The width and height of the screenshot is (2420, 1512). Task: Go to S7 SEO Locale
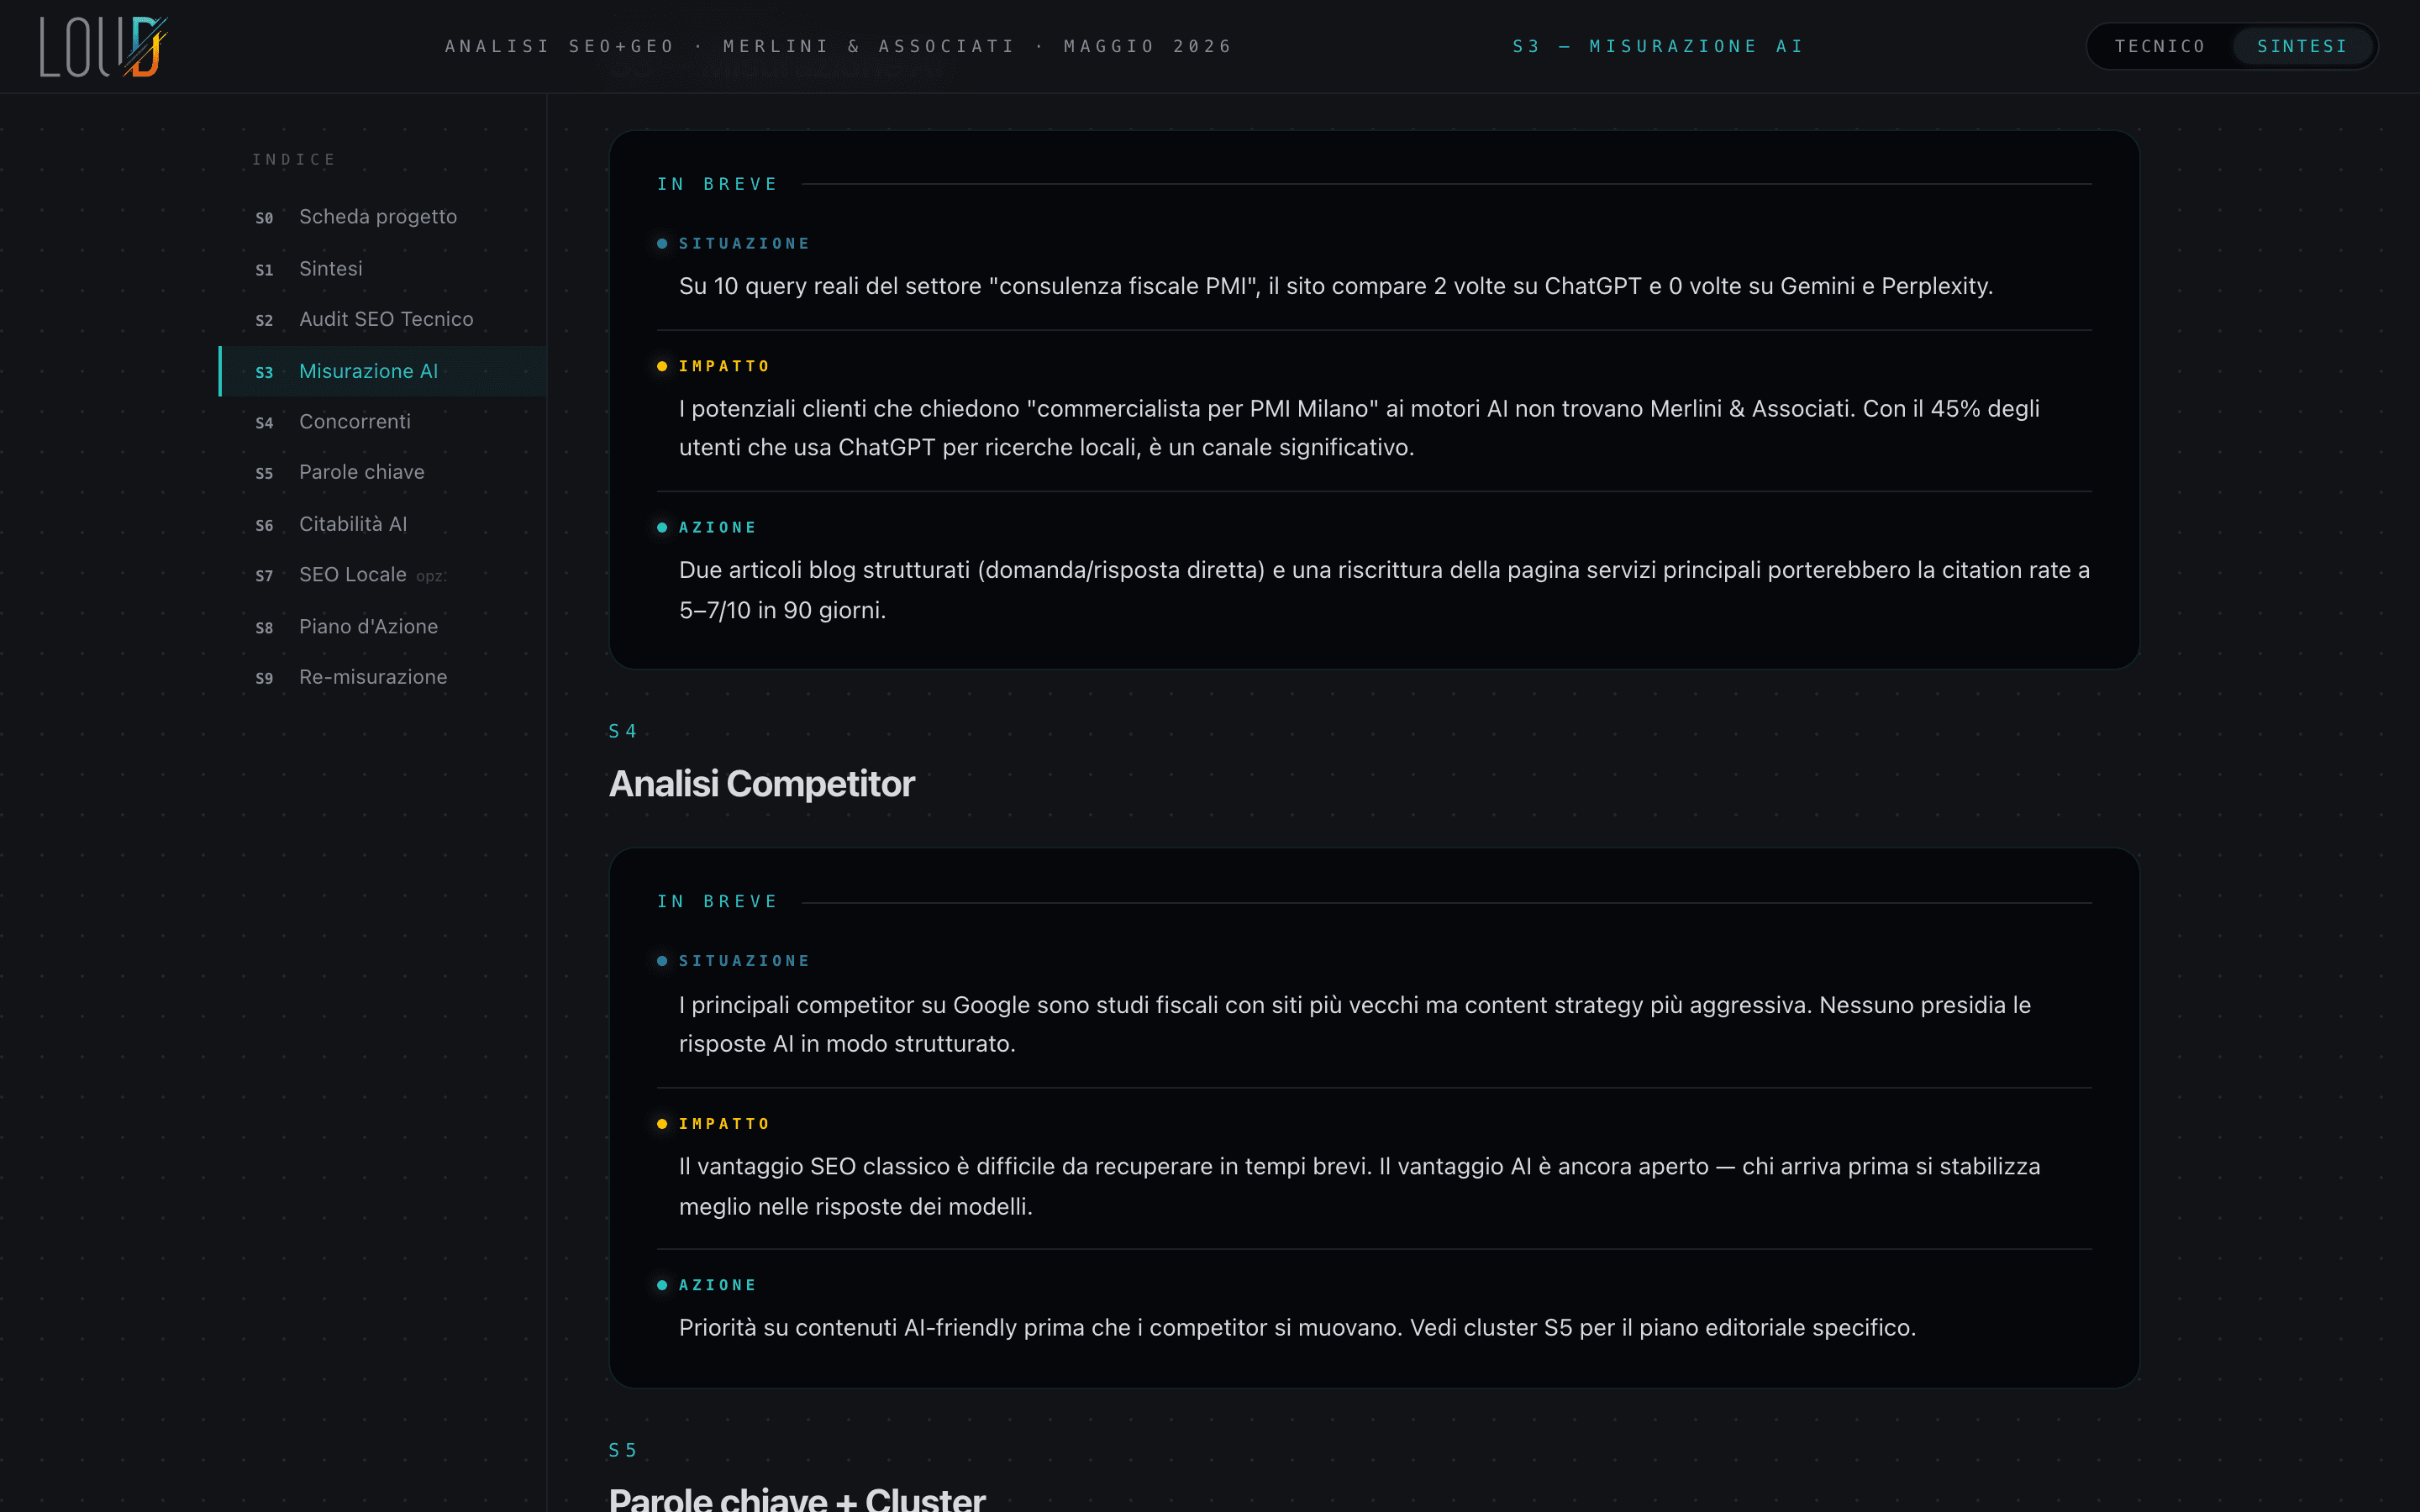tap(383, 575)
